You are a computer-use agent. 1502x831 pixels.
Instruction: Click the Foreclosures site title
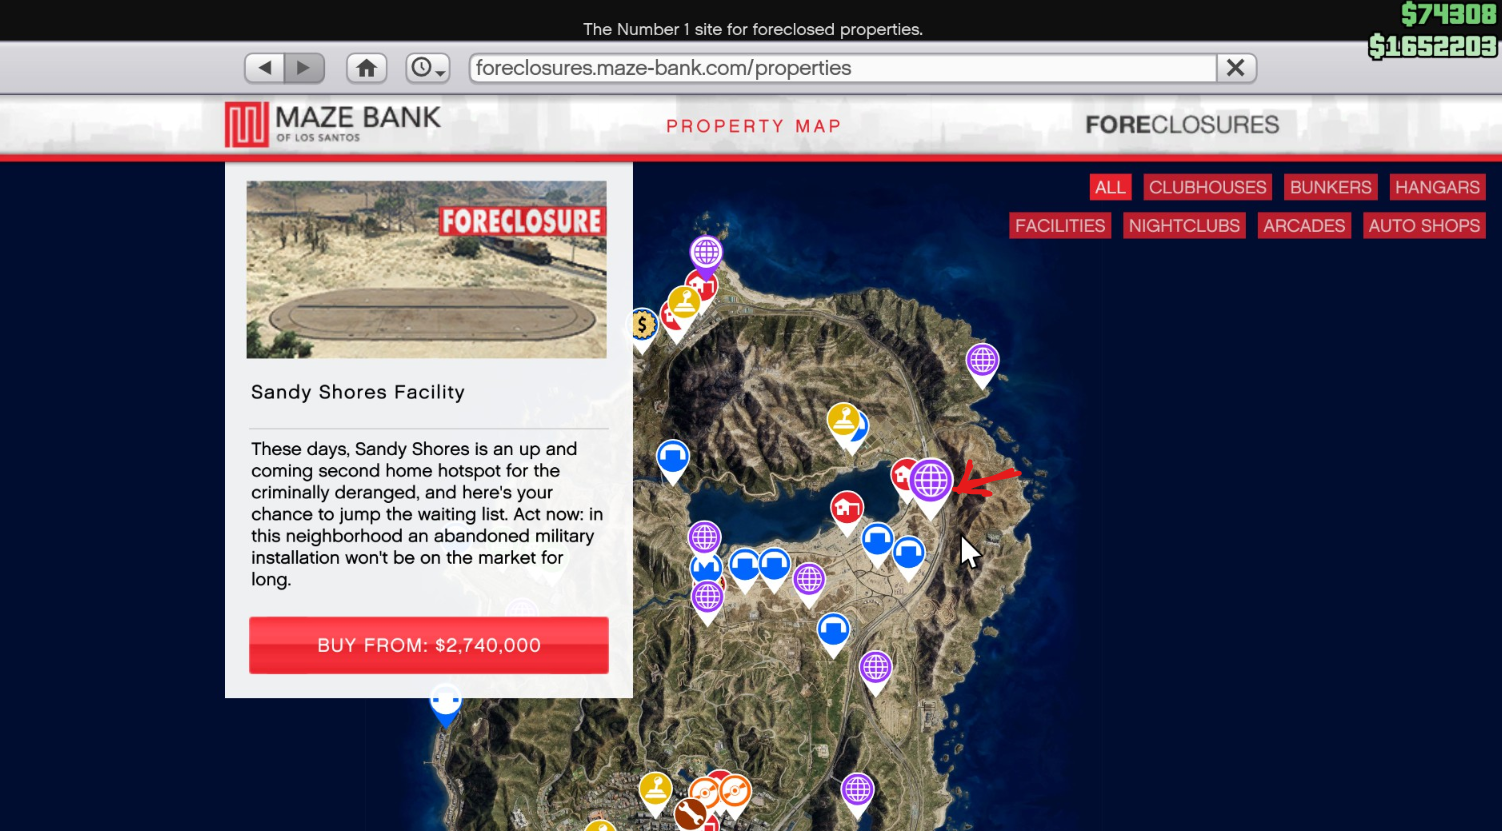click(x=1182, y=125)
